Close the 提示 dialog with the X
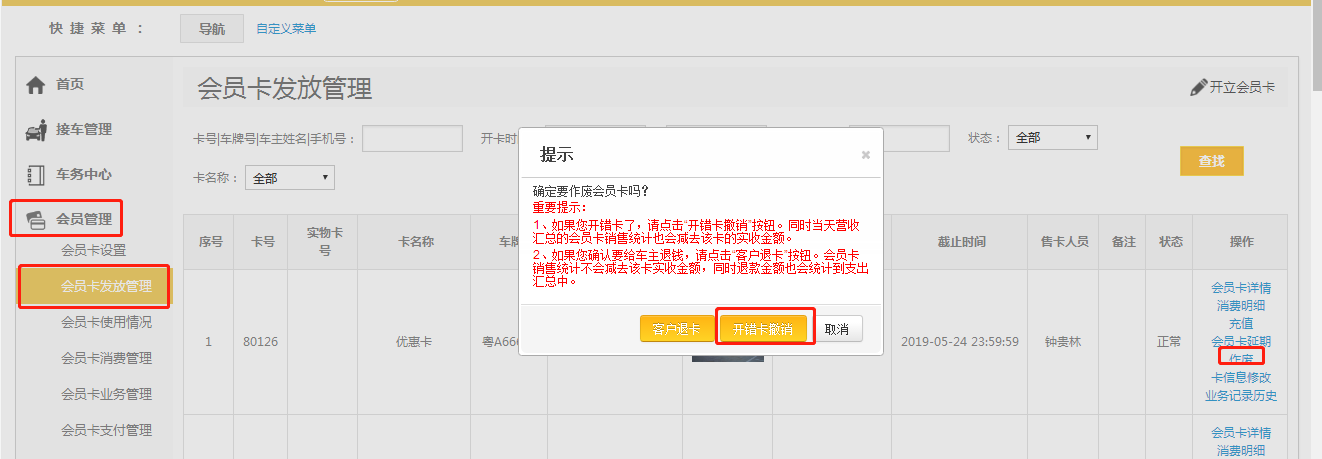This screenshot has height=459, width=1322. (x=865, y=155)
